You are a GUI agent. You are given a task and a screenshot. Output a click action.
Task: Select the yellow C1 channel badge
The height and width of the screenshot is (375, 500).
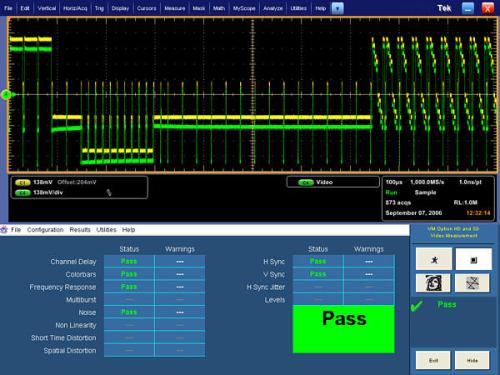pyautogui.click(x=23, y=183)
